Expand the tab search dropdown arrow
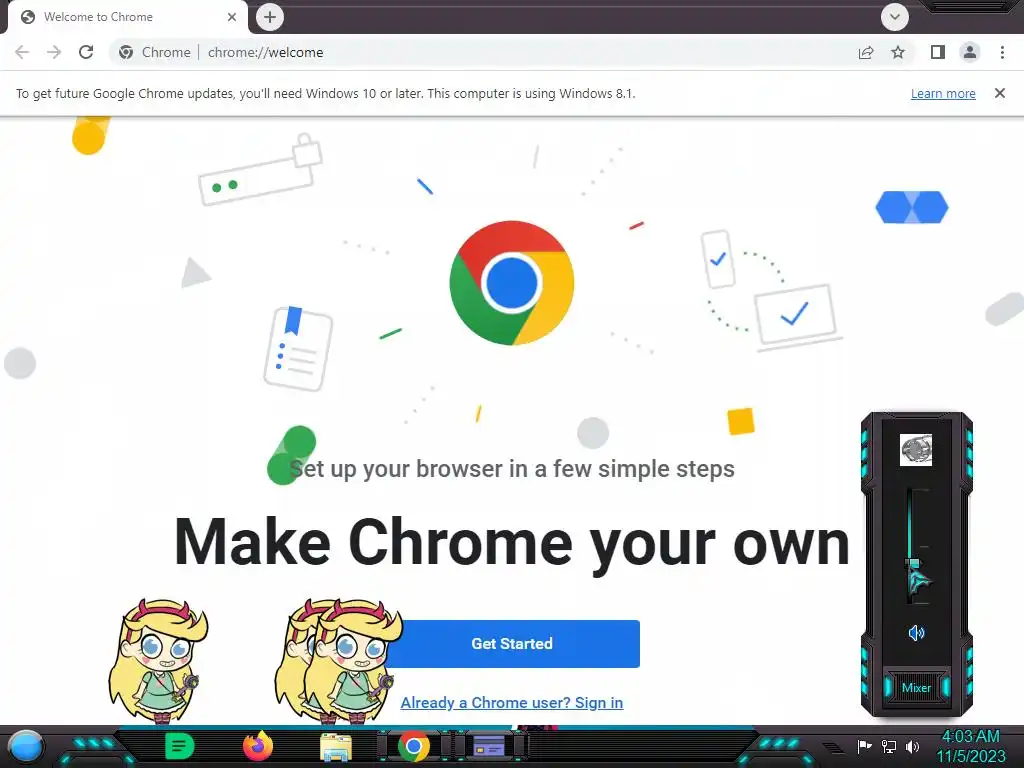Image resolution: width=1024 pixels, height=768 pixels. click(895, 17)
